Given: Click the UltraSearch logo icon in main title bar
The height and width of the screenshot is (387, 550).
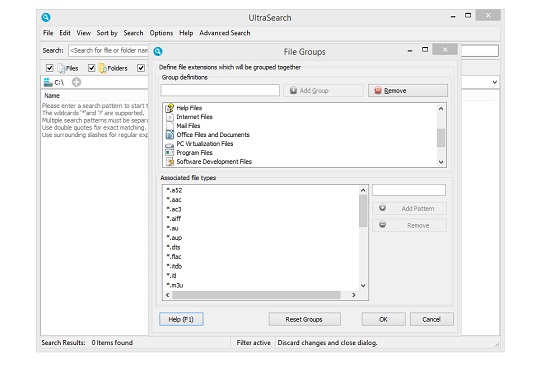Looking at the screenshot, I should click(x=46, y=17).
